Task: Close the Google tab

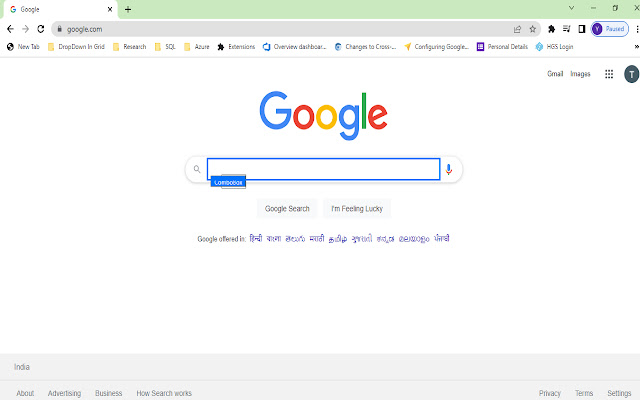Action: click(x=110, y=9)
